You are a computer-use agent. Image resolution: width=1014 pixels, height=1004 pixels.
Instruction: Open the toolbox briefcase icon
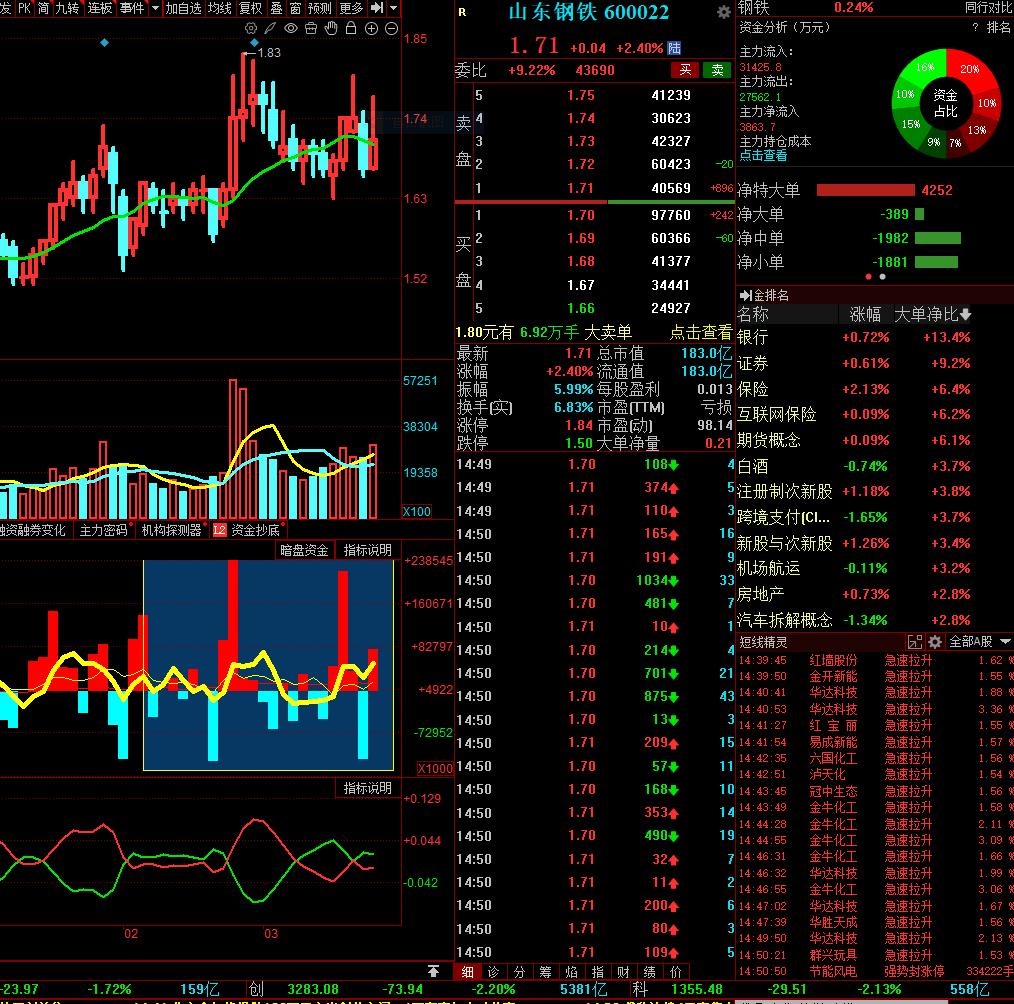(311, 28)
